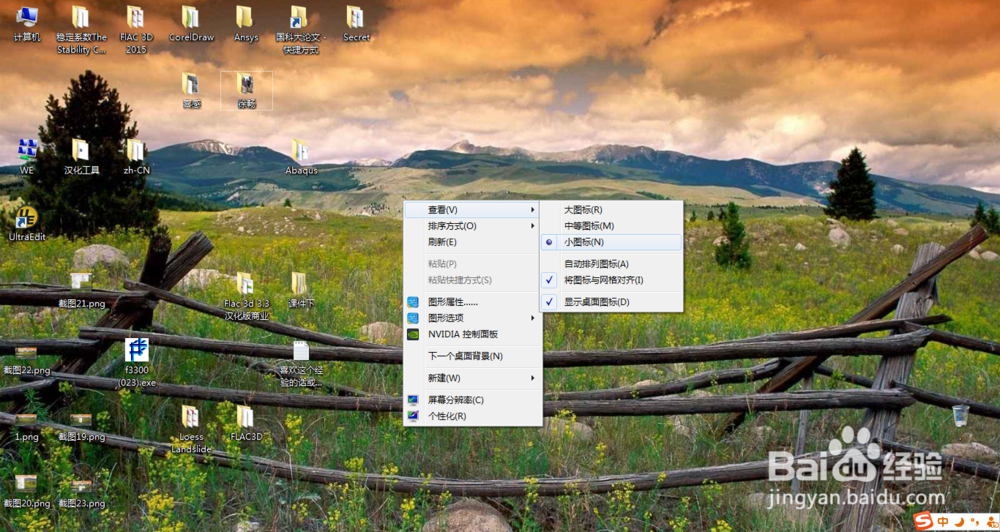Click the Sogou input method S logo
The height and width of the screenshot is (532, 1000).
[x=922, y=521]
